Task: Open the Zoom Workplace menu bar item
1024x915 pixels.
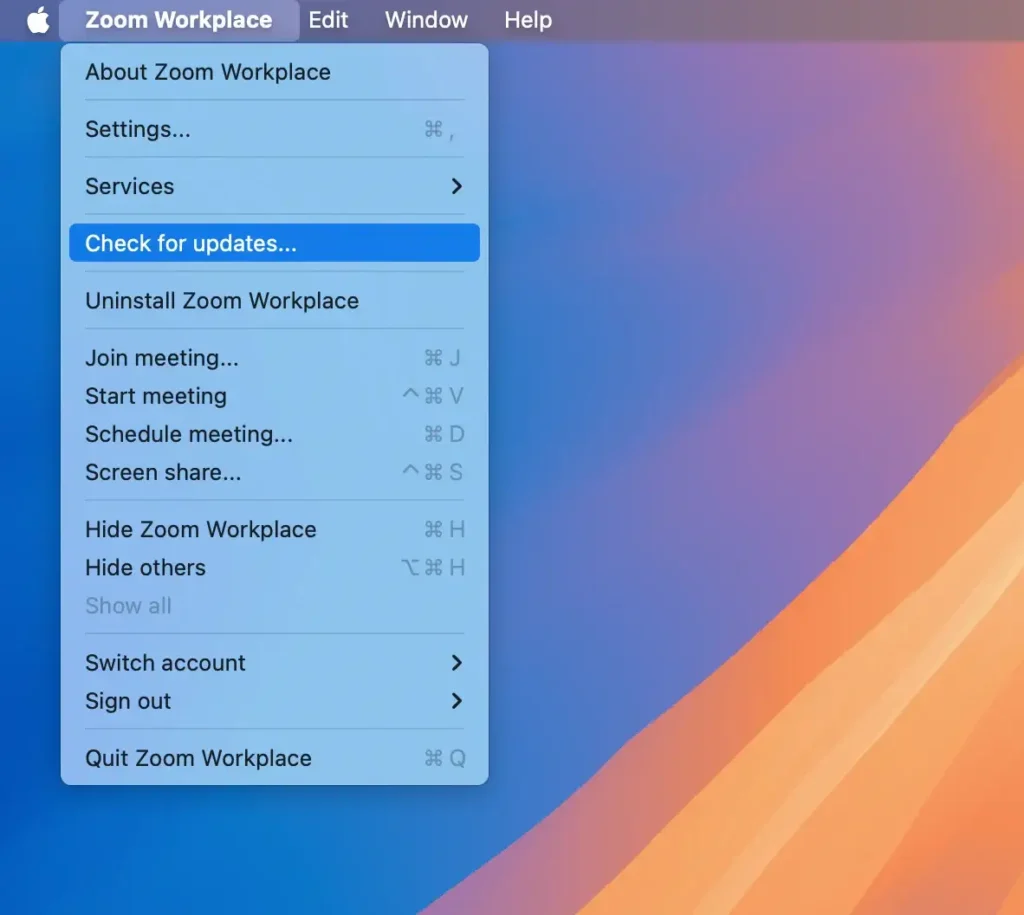Action: (179, 20)
